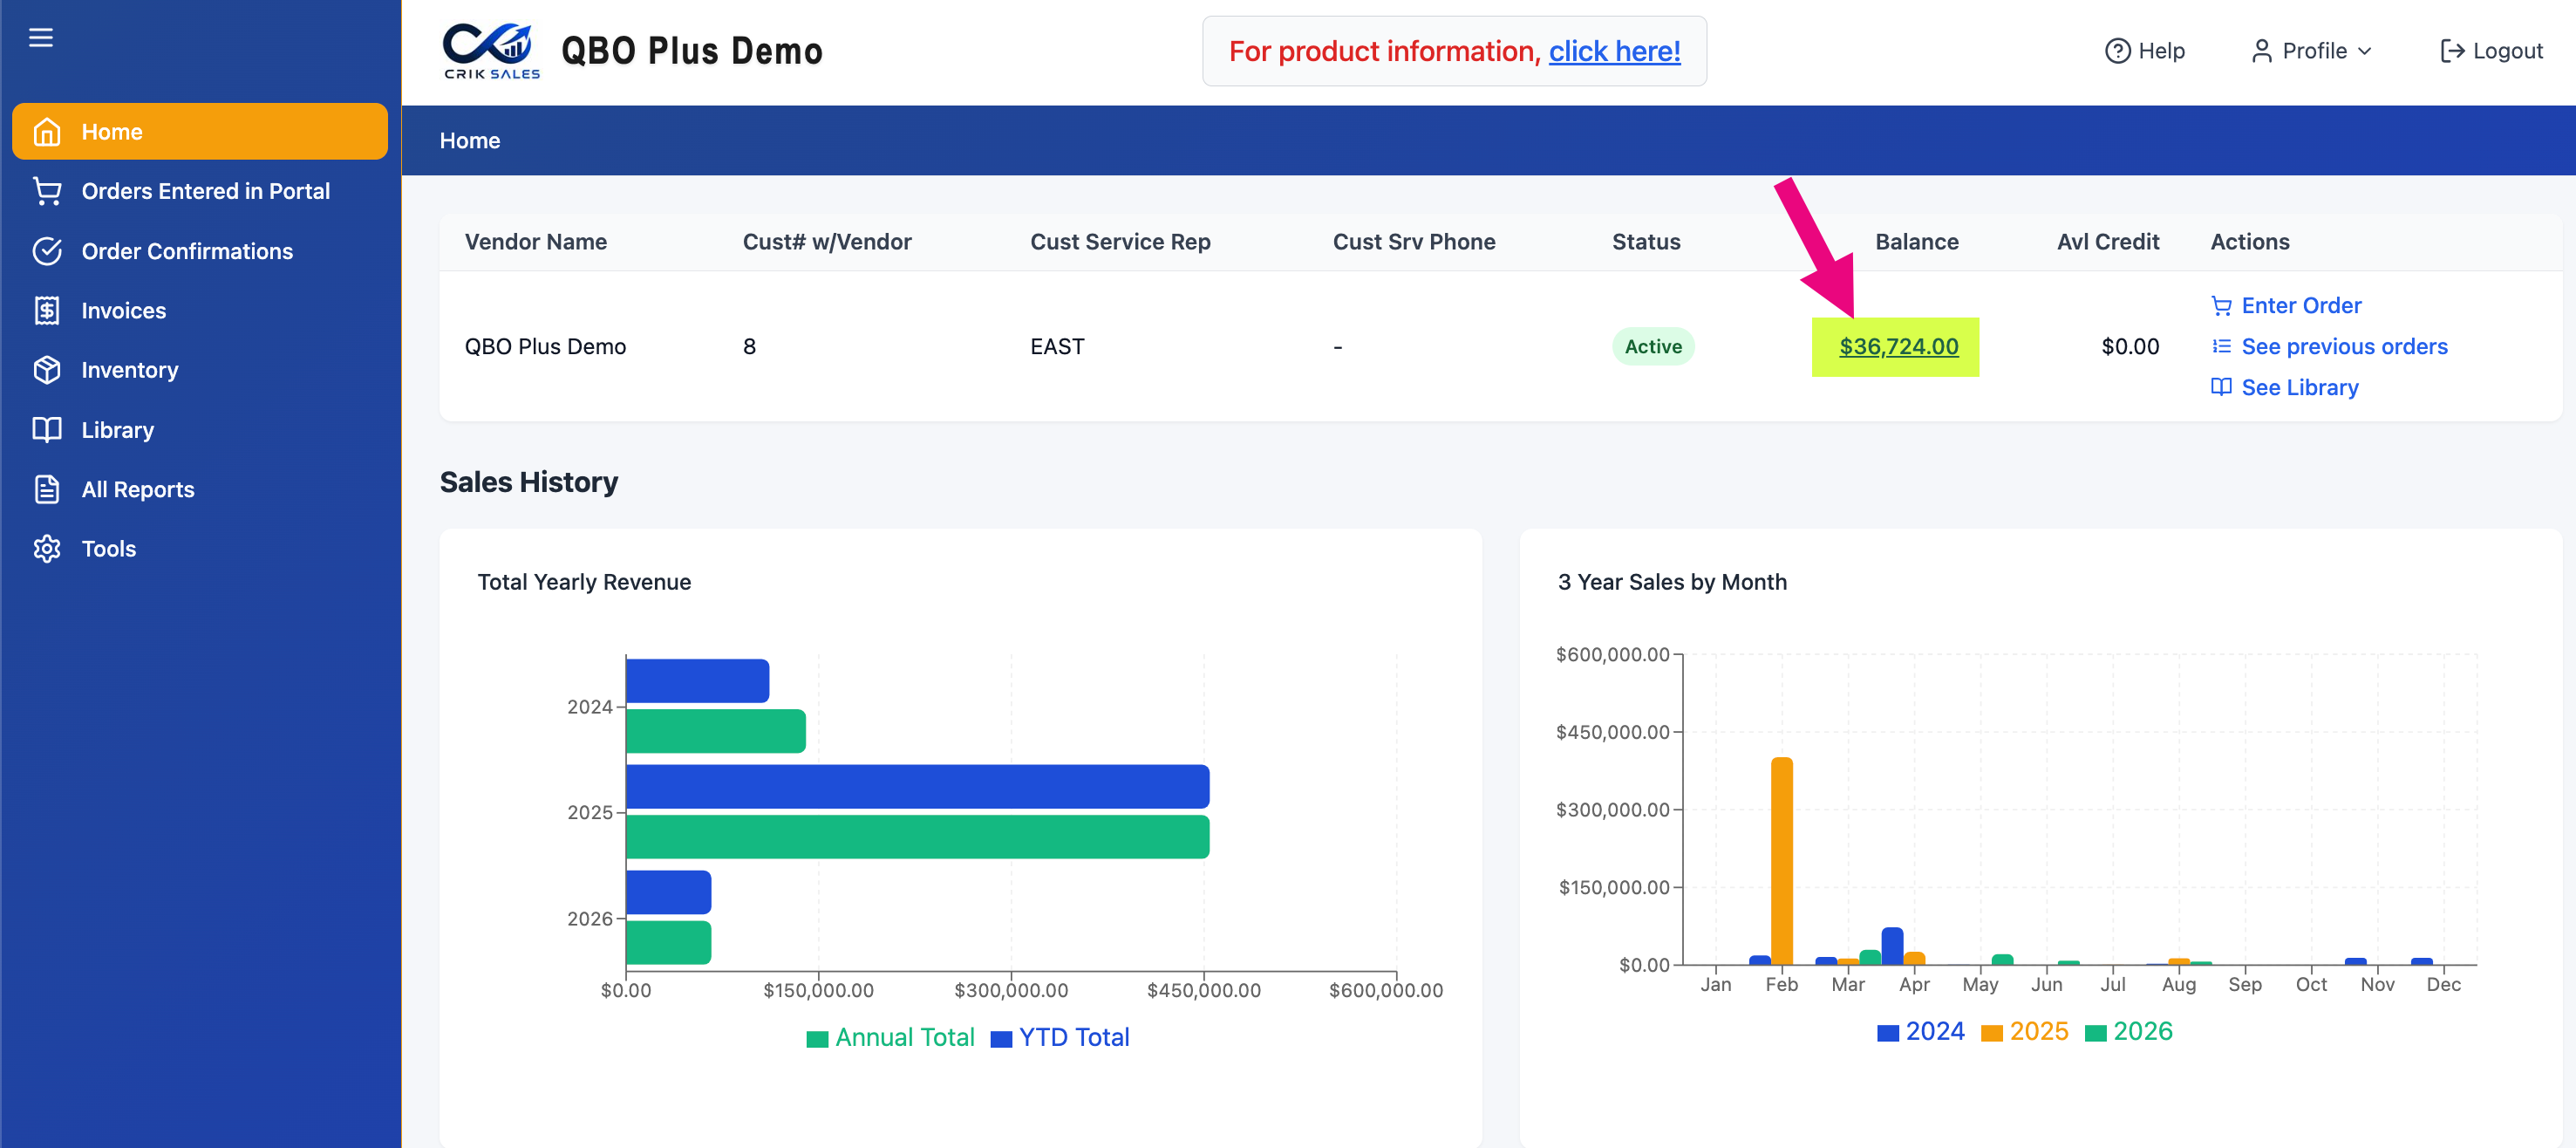Toggle the hamburger menu icon
Viewport: 2576px width, 1148px height.
tap(41, 38)
